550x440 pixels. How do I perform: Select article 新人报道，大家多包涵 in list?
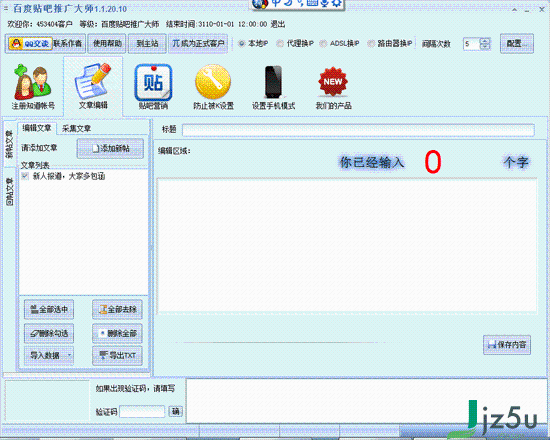(69, 176)
